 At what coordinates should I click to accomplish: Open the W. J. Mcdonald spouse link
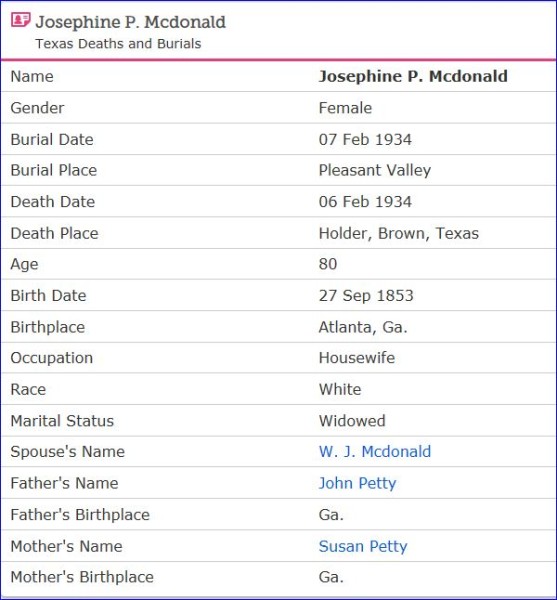tap(375, 452)
